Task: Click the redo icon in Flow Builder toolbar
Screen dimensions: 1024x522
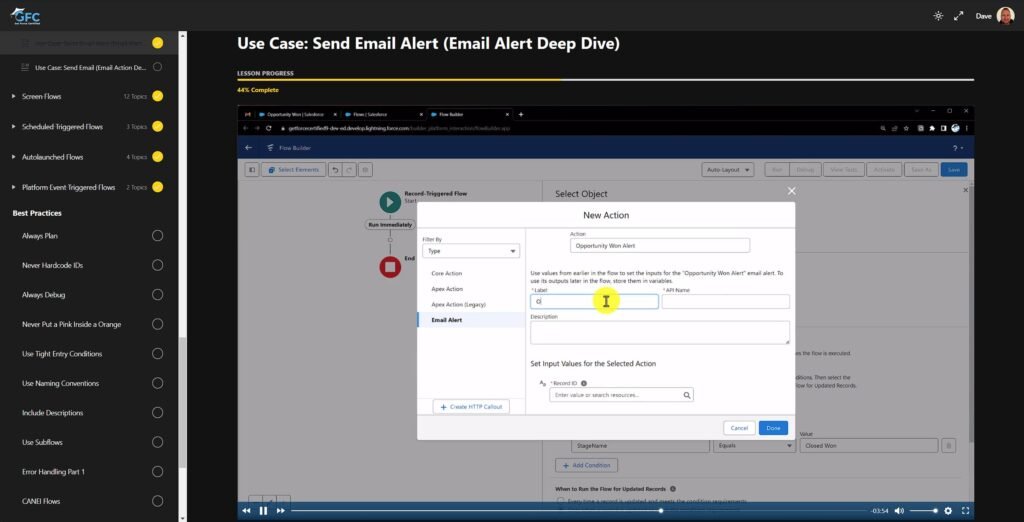Action: pos(350,170)
